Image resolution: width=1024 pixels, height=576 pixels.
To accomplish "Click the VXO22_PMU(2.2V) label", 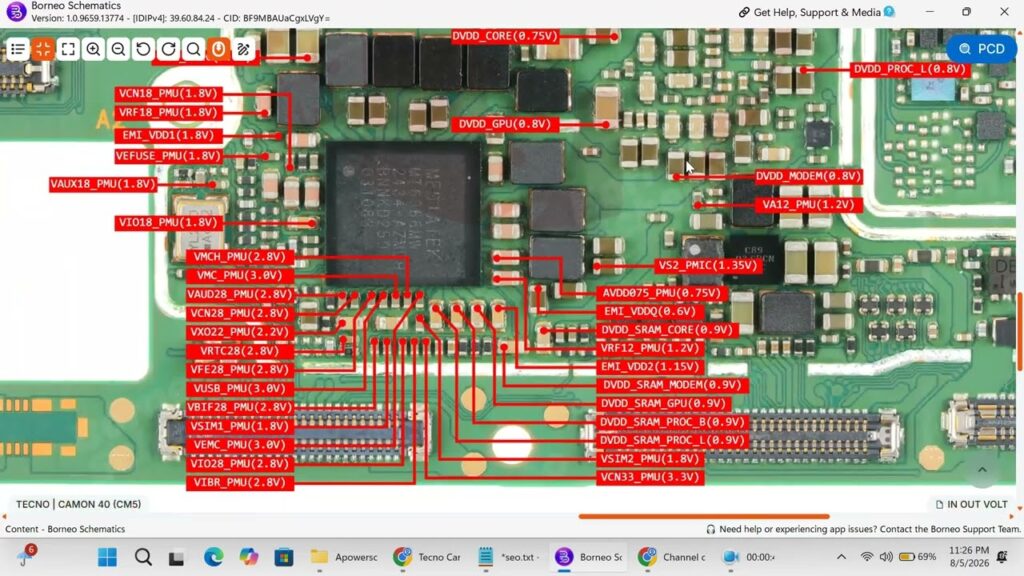I will click(x=240, y=332).
